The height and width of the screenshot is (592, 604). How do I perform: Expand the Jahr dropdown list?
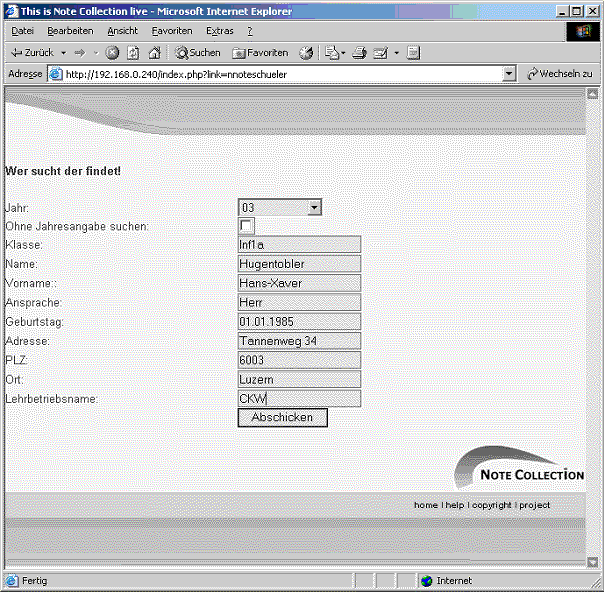tap(314, 207)
